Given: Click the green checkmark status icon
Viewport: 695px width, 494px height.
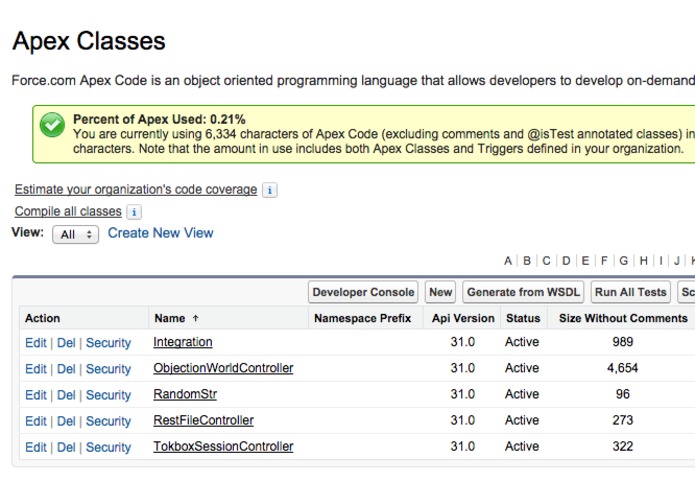Looking at the screenshot, I should pyautogui.click(x=52, y=125).
